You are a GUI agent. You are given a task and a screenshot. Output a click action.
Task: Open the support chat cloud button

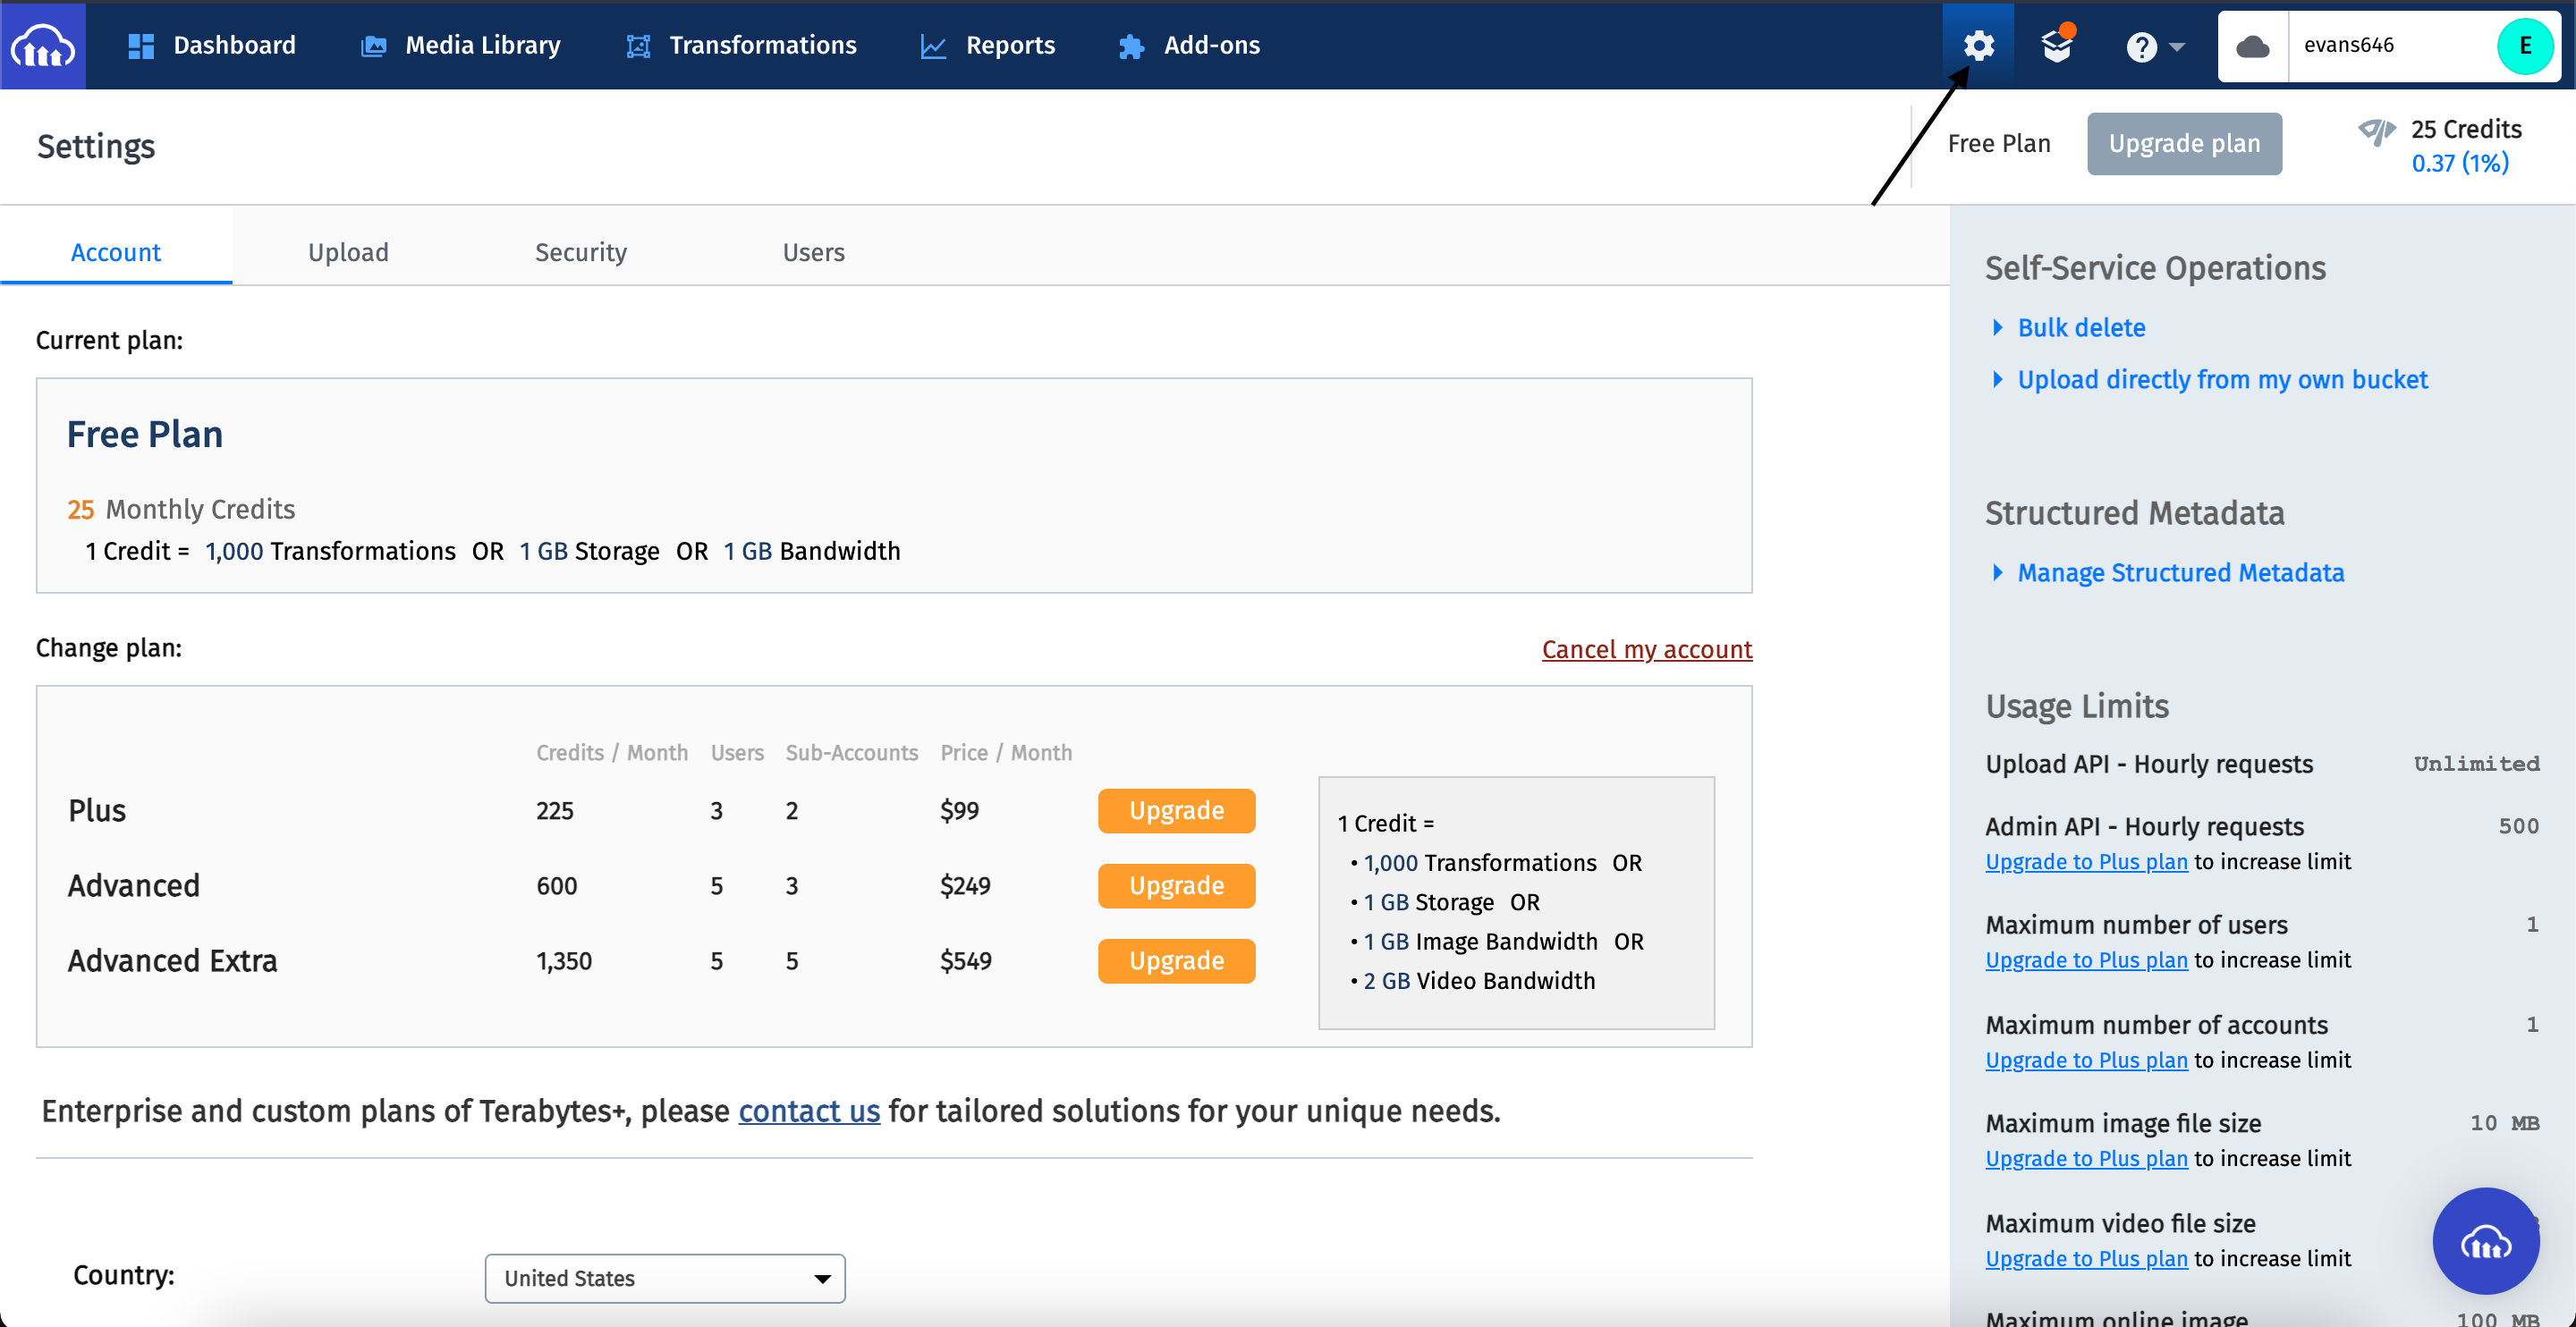(x=2486, y=1241)
